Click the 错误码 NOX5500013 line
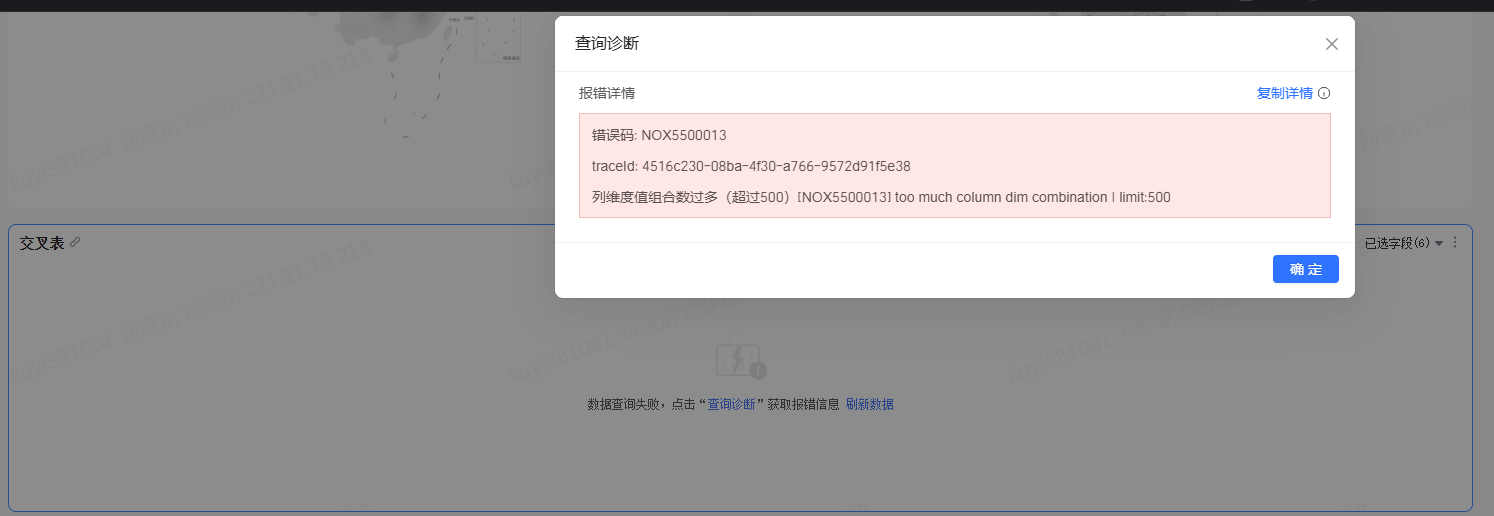The image size is (1494, 516). pos(659,135)
